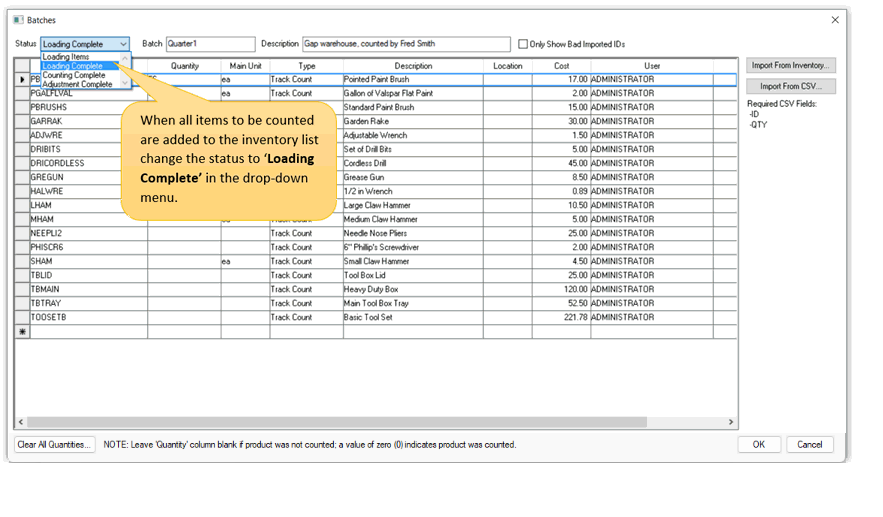The image size is (883, 517).
Task: Click the User column header
Action: click(x=652, y=66)
